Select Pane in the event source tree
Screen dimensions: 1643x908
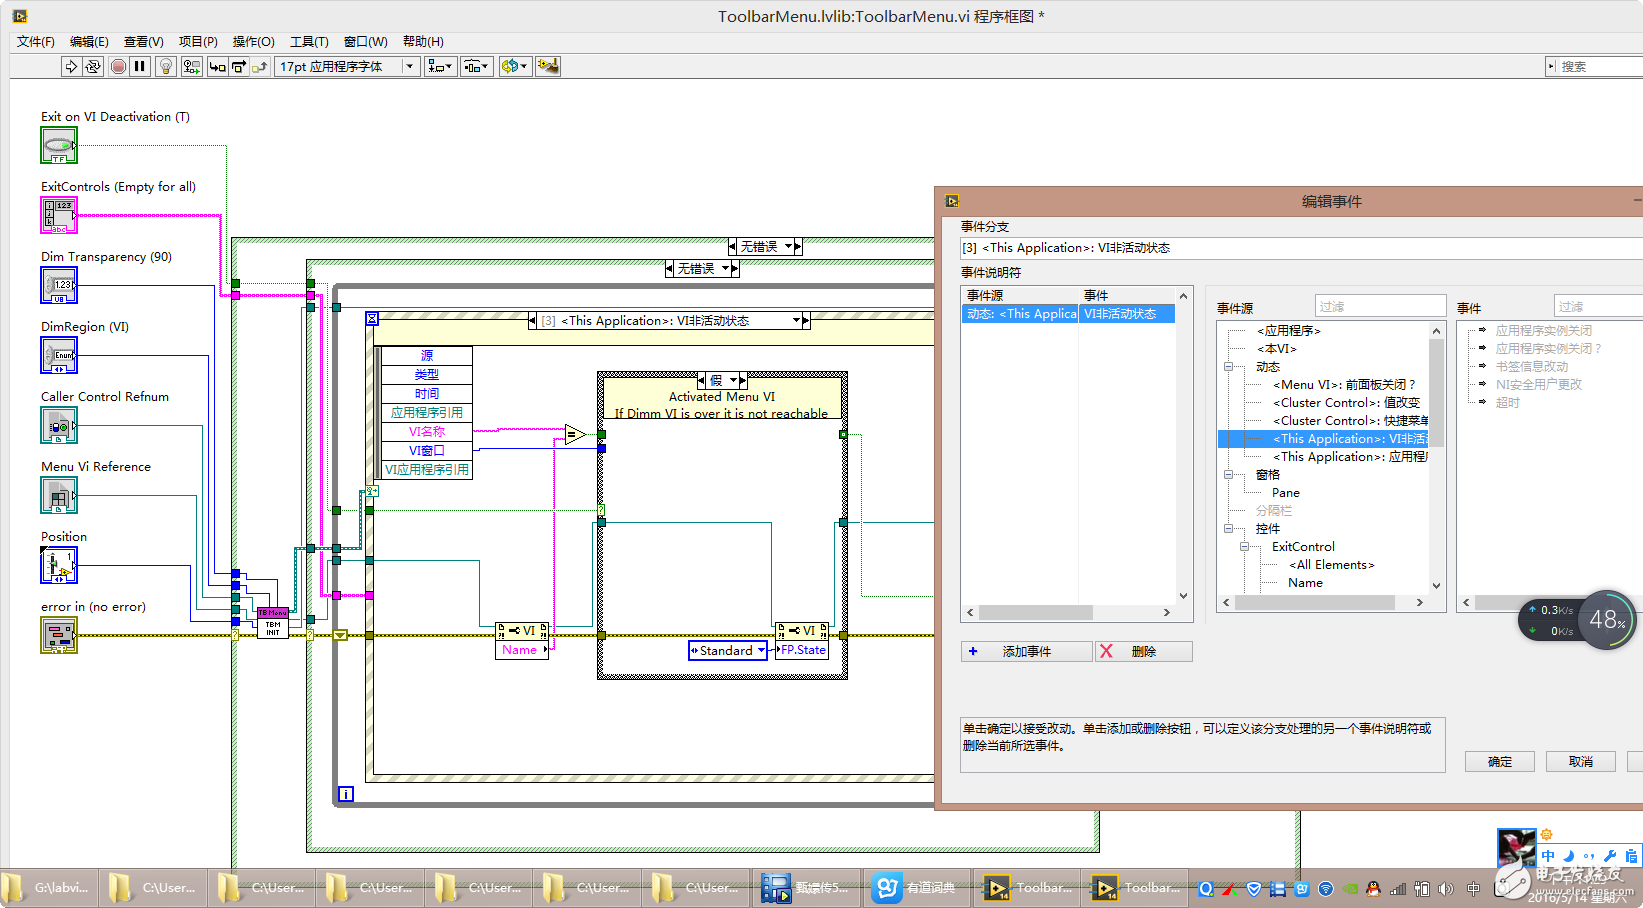coord(1285,493)
